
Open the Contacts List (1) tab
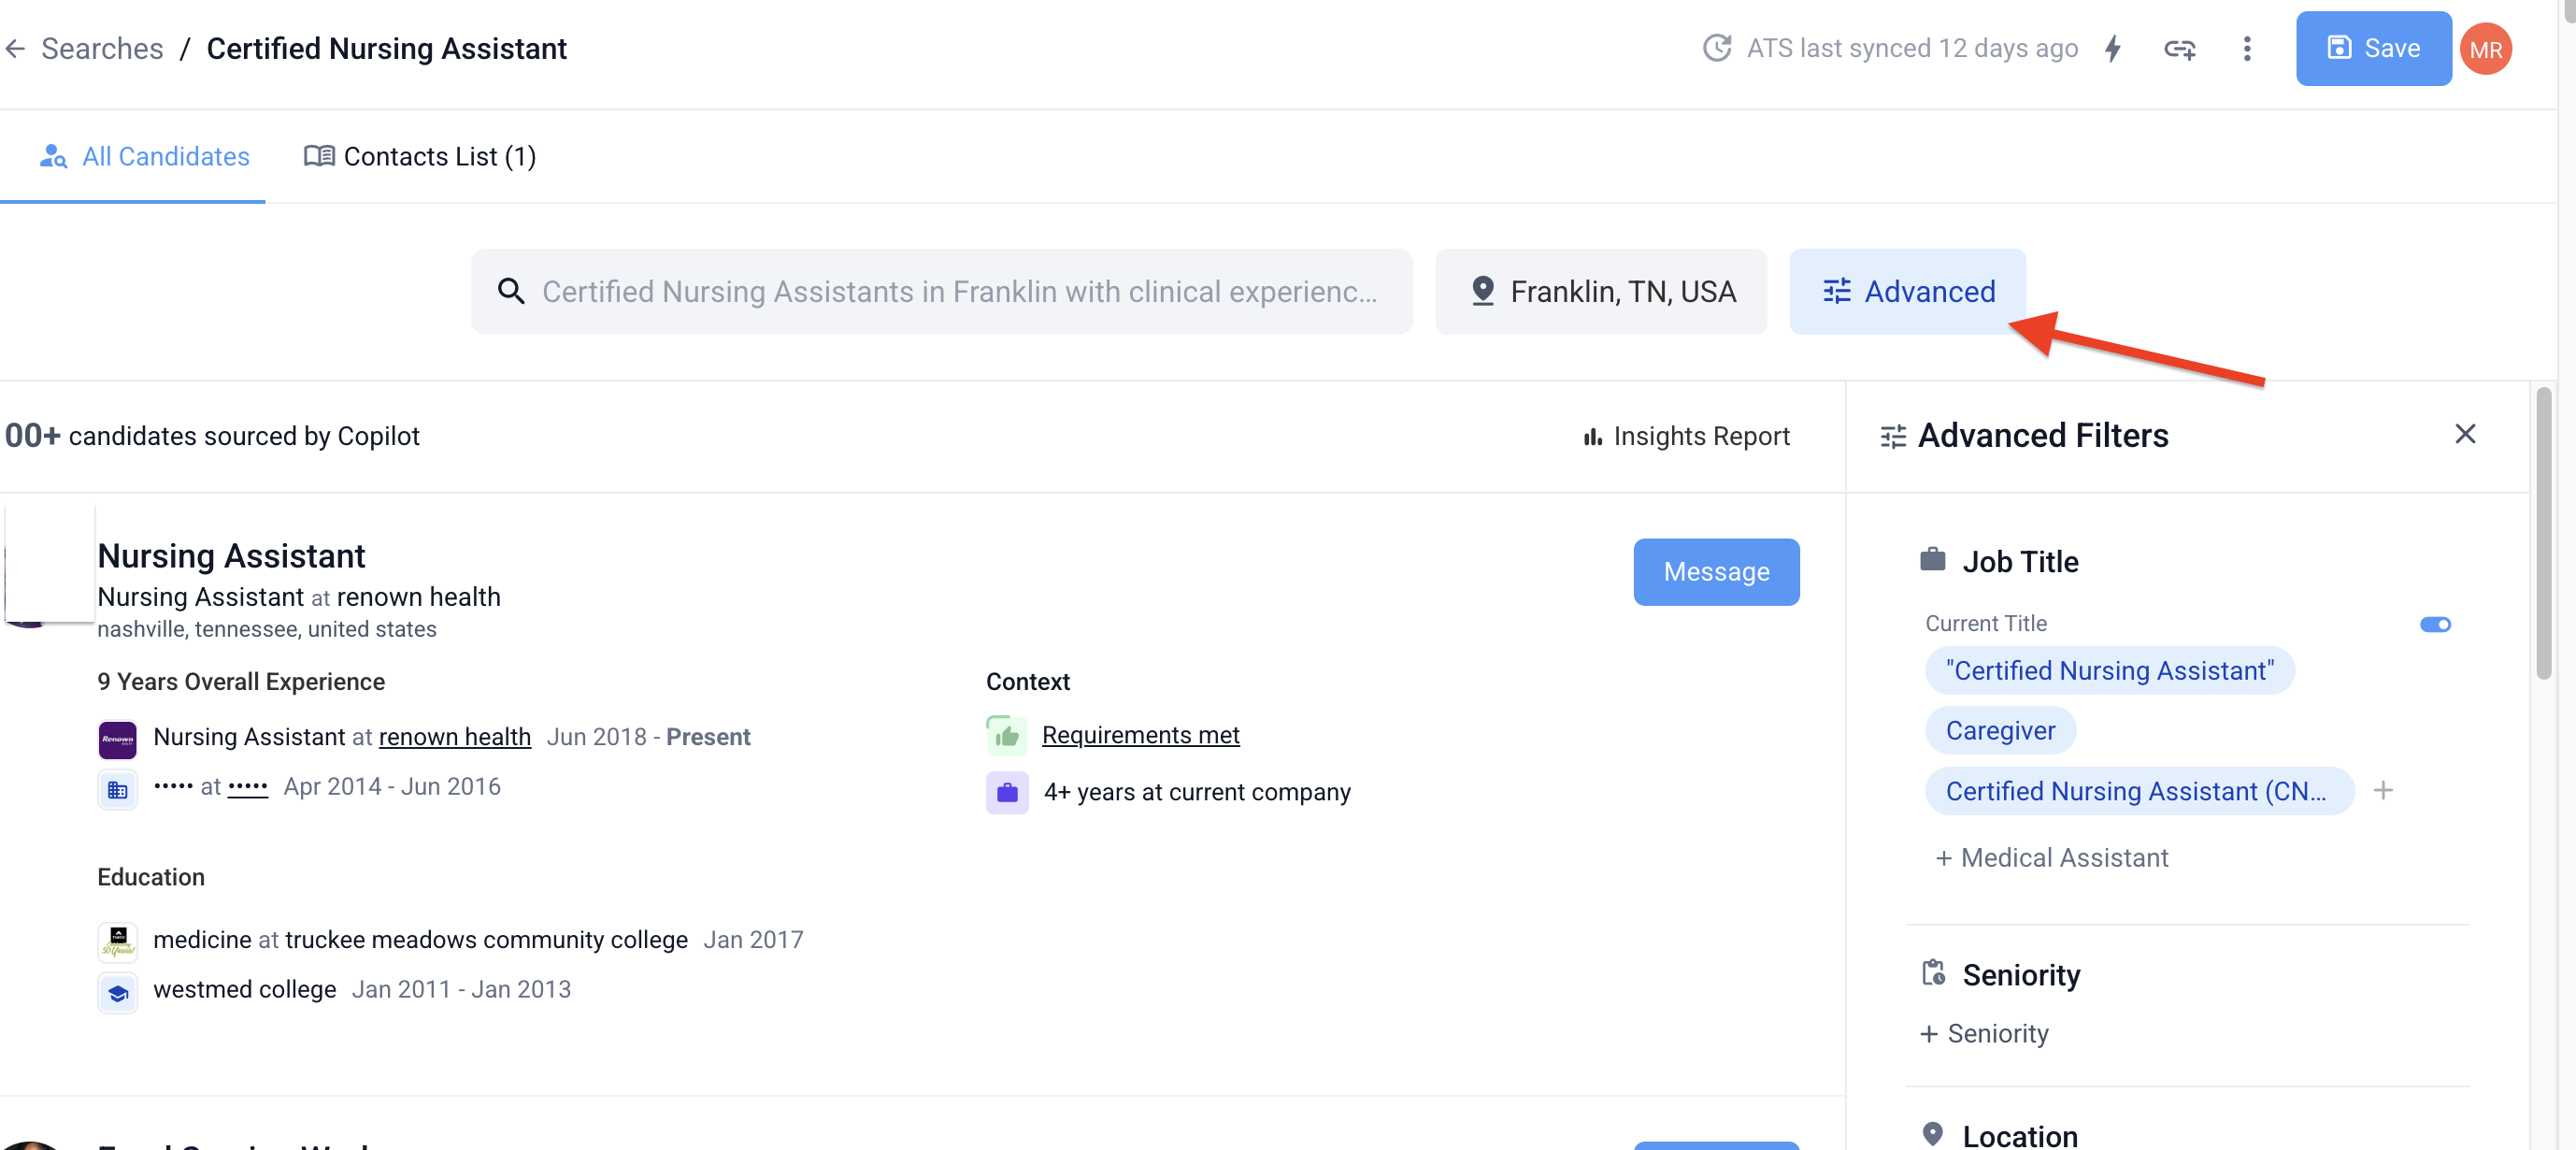tap(420, 157)
